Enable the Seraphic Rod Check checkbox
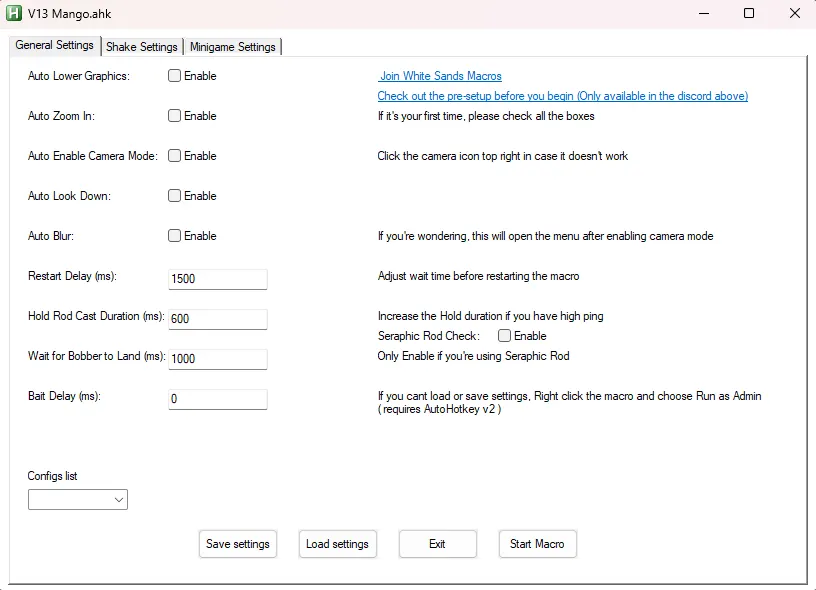 (x=505, y=336)
